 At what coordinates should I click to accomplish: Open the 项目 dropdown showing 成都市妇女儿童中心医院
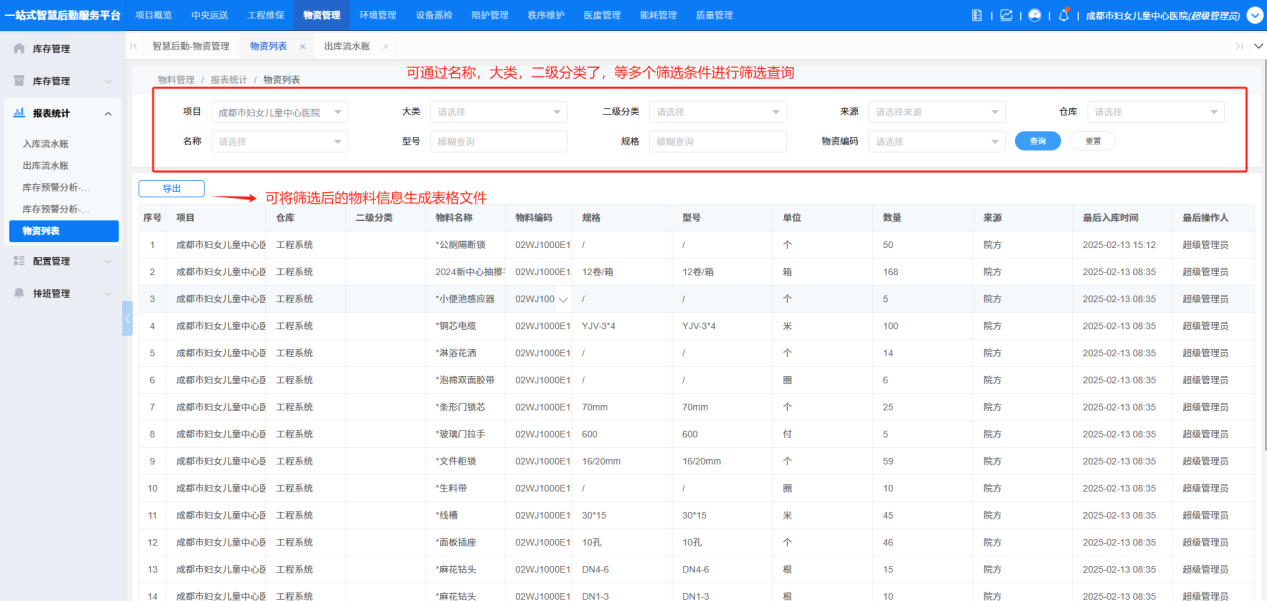coord(279,112)
